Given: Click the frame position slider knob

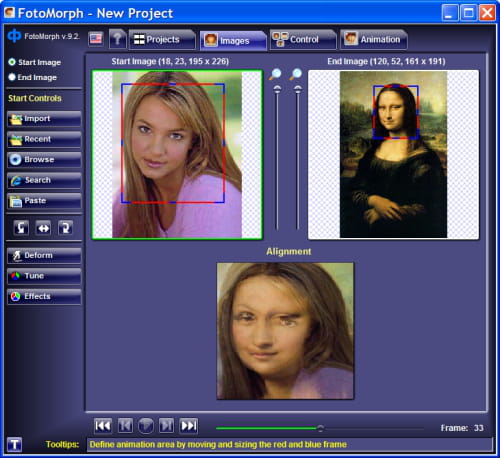Looking at the screenshot, I should (320, 428).
